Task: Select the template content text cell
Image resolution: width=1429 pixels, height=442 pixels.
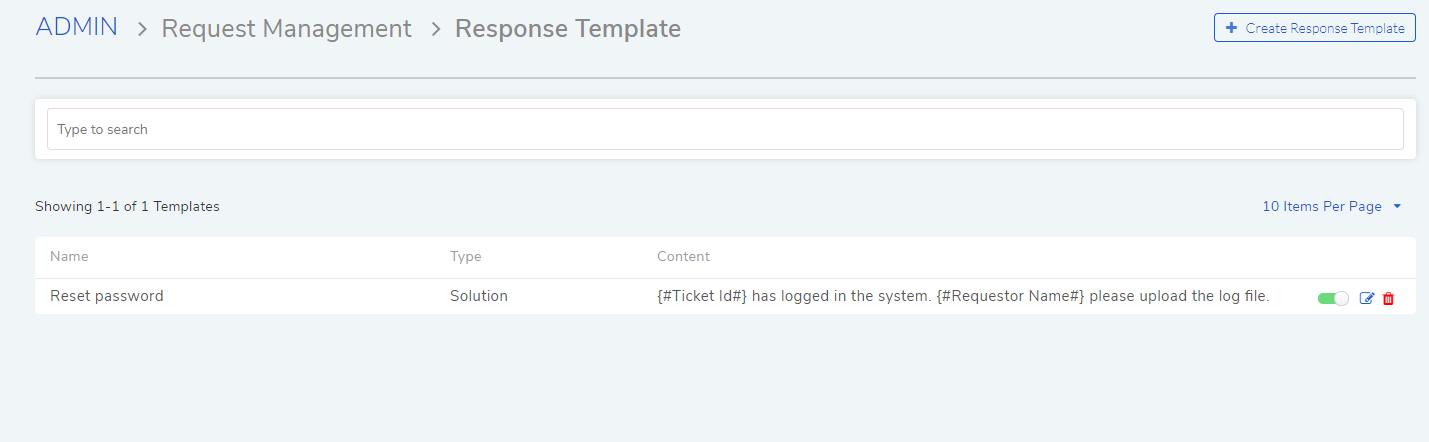Action: (963, 296)
